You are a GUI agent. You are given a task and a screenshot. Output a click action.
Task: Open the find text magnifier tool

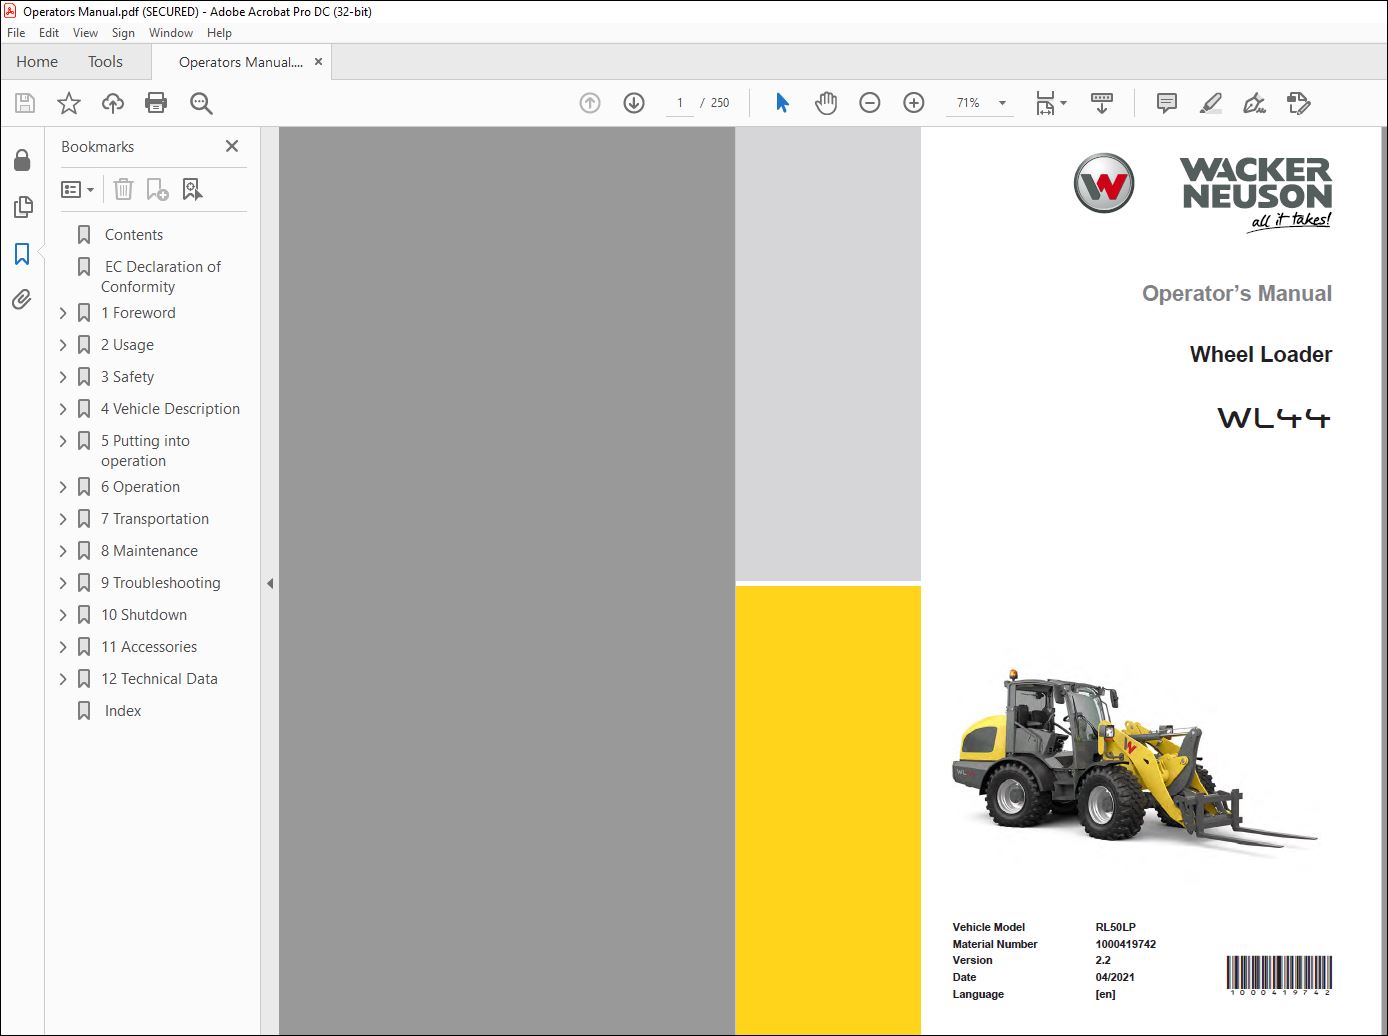pyautogui.click(x=201, y=103)
